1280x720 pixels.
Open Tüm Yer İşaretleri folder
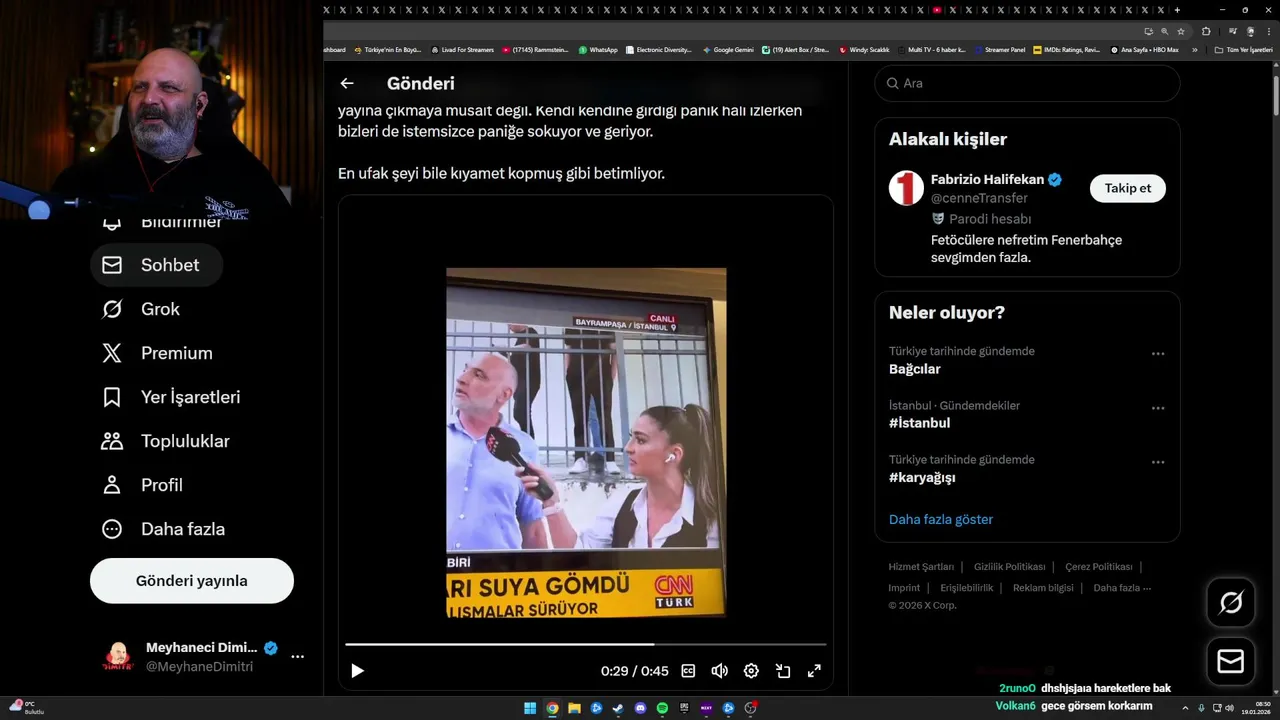click(x=1243, y=50)
